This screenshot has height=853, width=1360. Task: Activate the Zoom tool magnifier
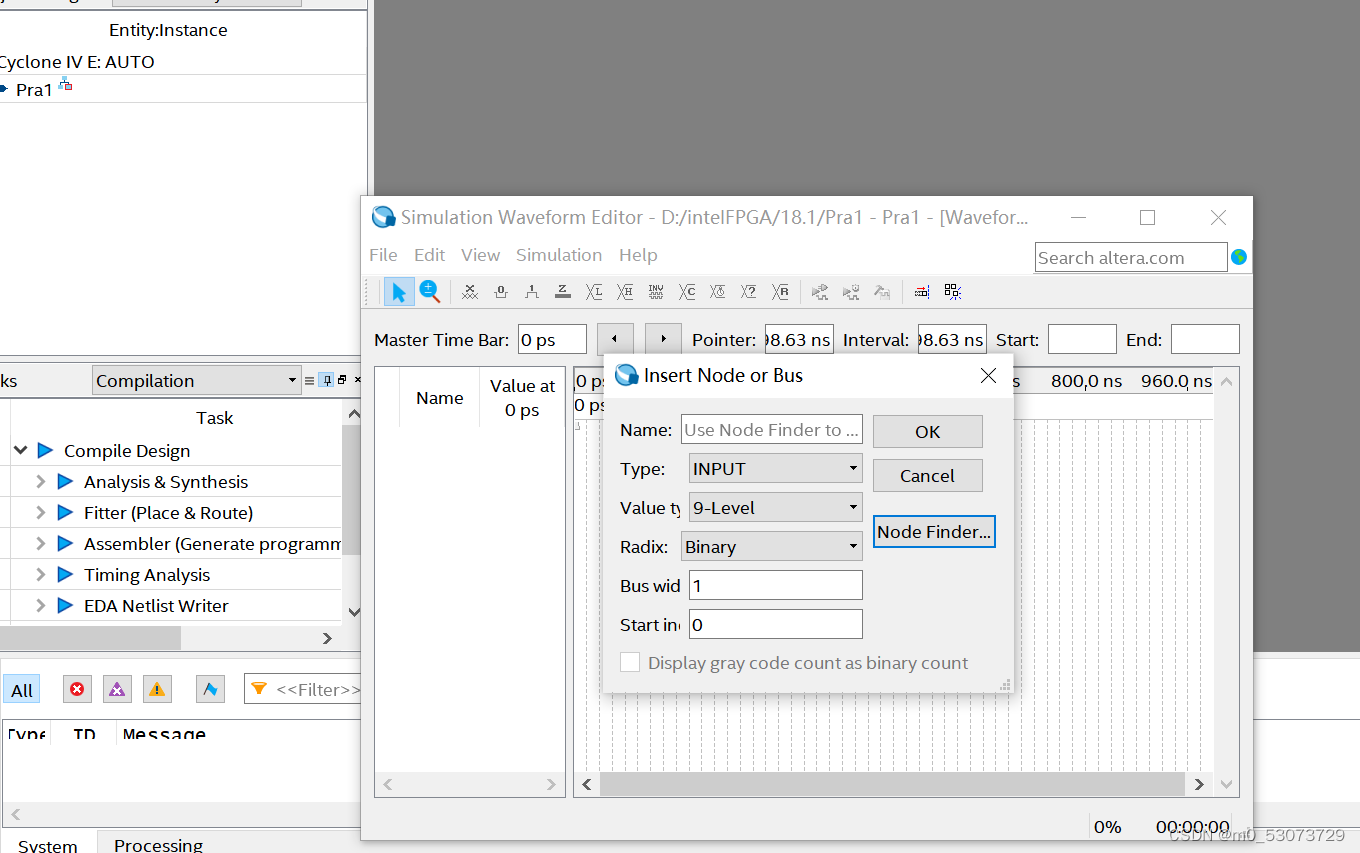point(430,292)
